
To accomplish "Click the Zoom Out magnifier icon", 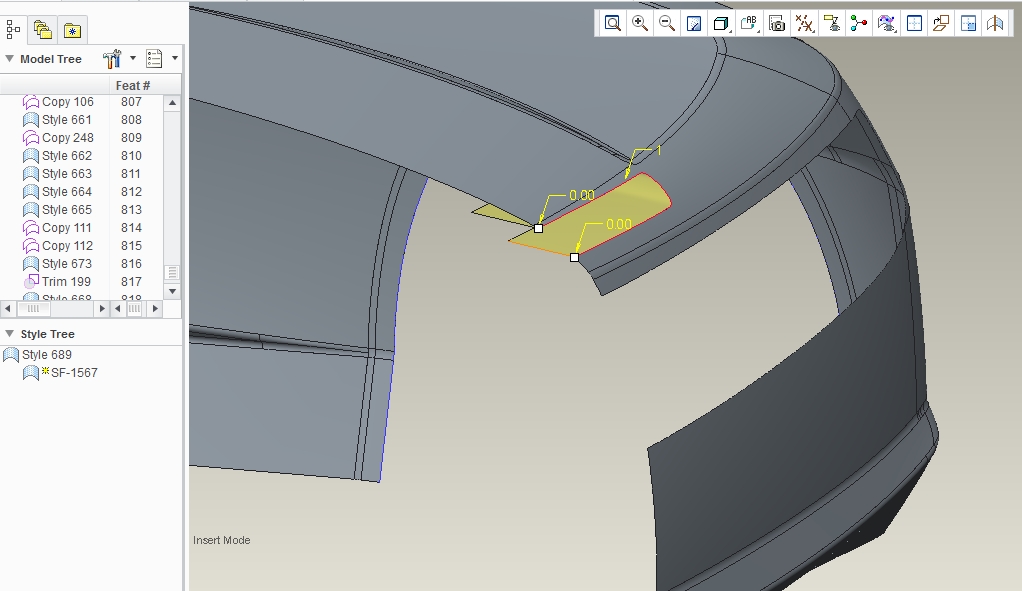I will [667, 24].
